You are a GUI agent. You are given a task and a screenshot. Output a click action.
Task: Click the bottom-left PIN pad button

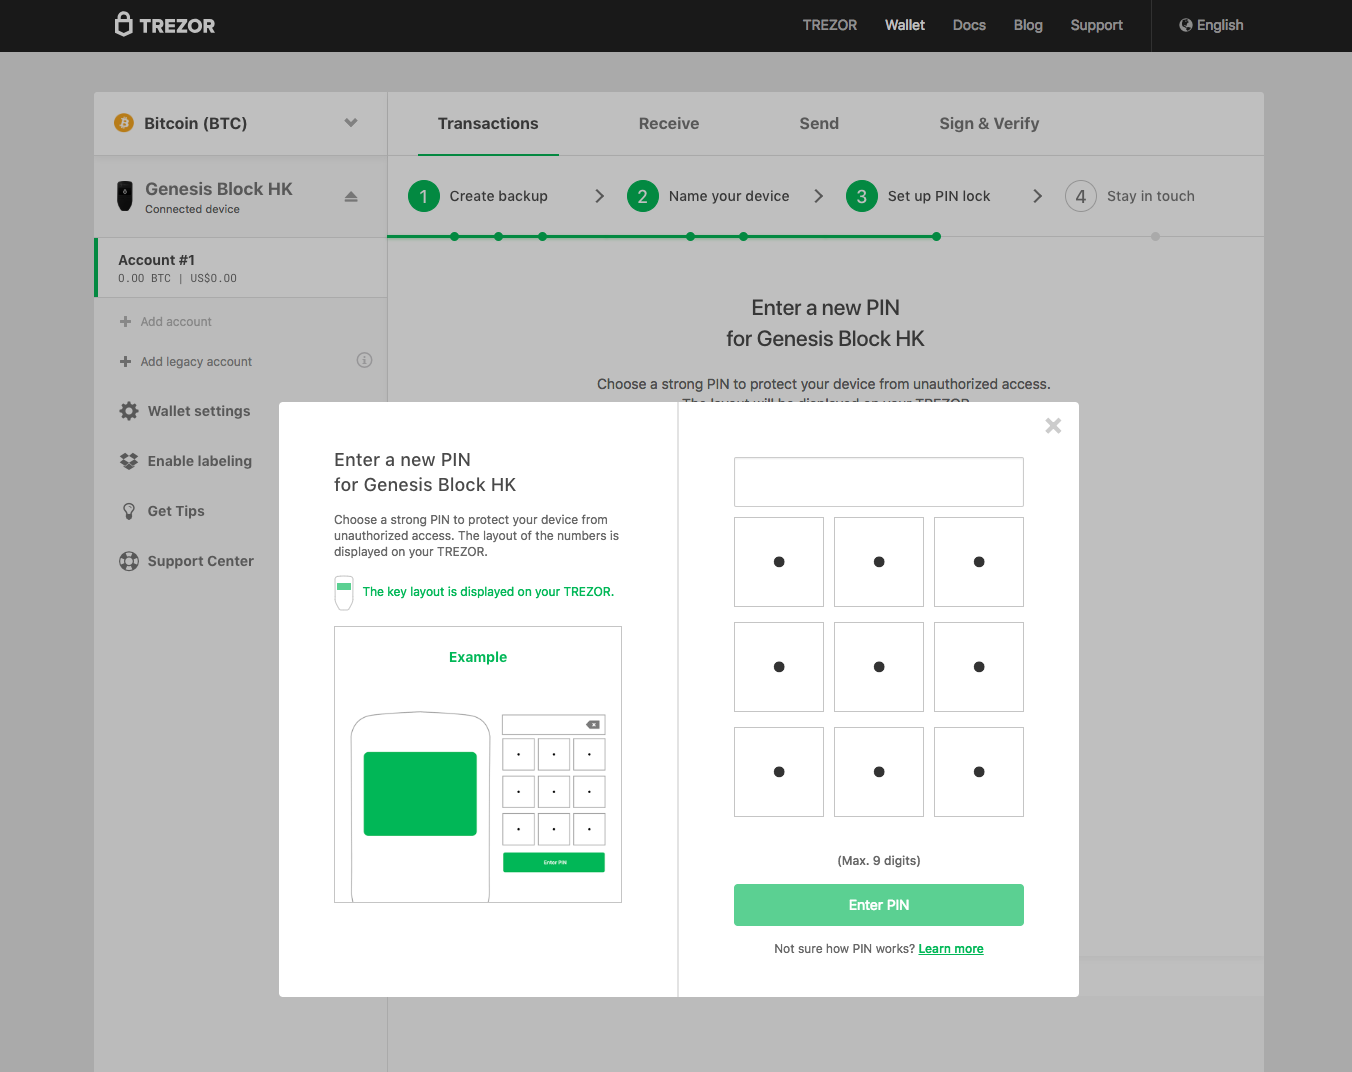click(x=779, y=772)
